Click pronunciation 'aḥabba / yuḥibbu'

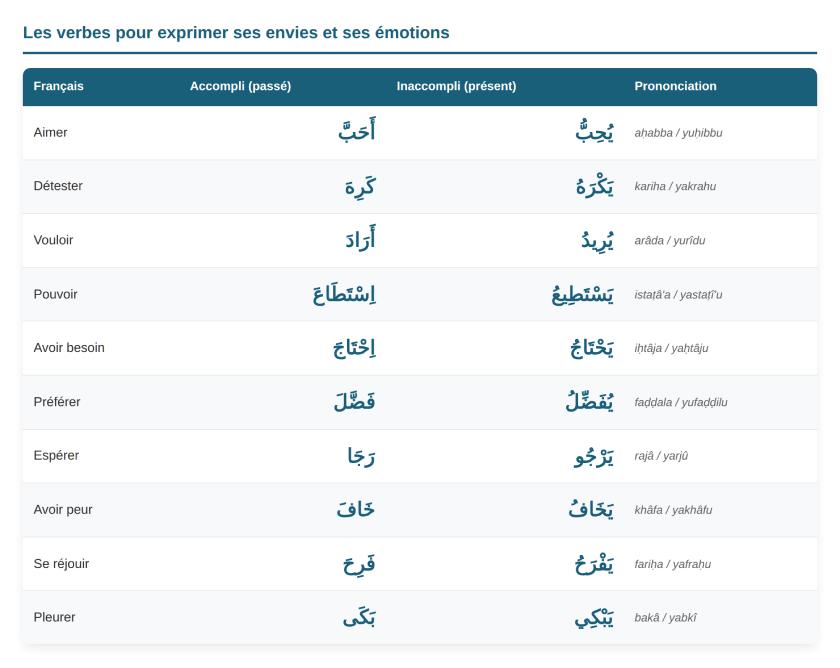[678, 133]
